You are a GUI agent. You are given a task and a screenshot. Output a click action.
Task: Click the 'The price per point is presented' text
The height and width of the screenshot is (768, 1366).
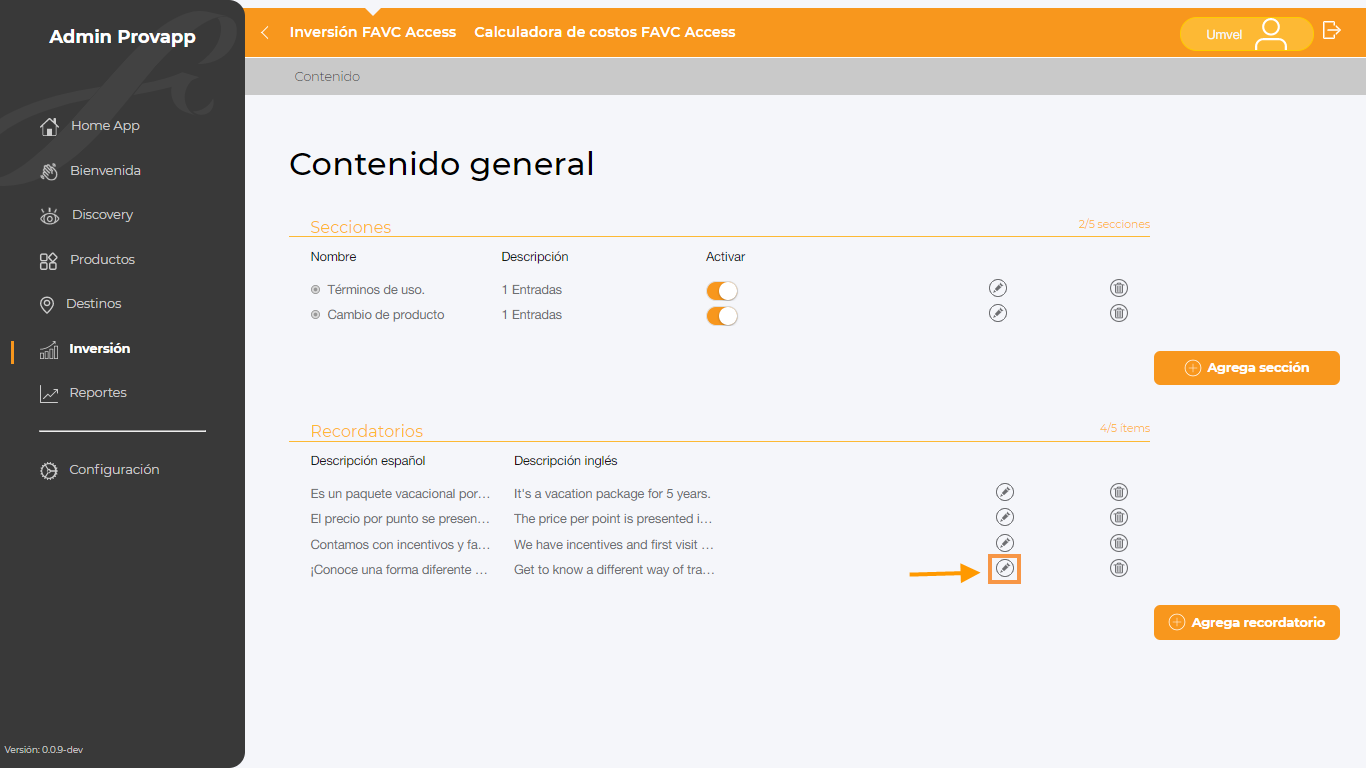[x=614, y=519]
